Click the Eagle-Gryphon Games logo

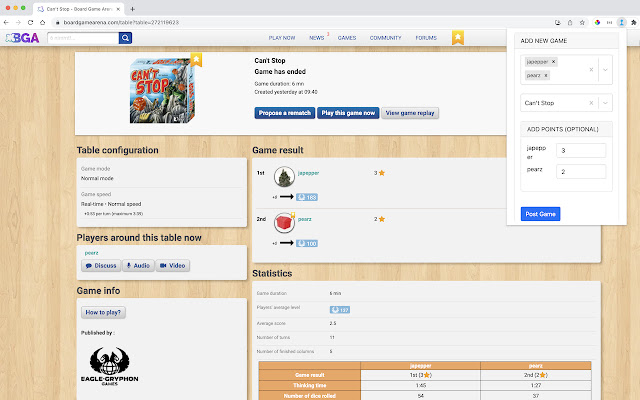(x=109, y=366)
